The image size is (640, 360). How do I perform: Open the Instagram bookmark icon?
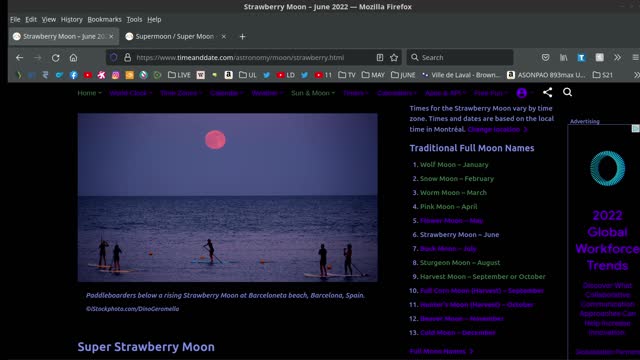(116, 75)
